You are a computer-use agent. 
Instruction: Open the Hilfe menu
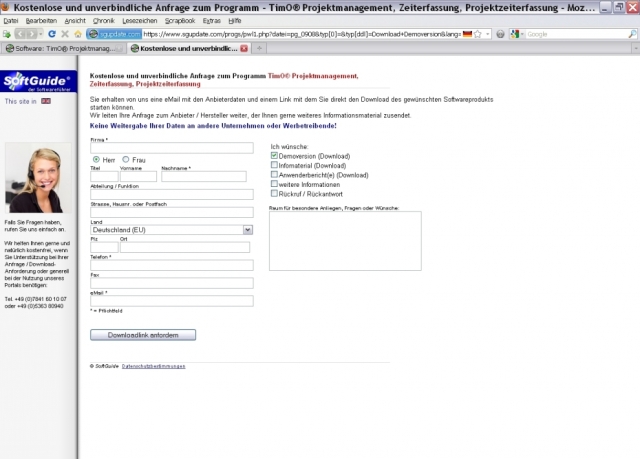pyautogui.click(x=235, y=20)
